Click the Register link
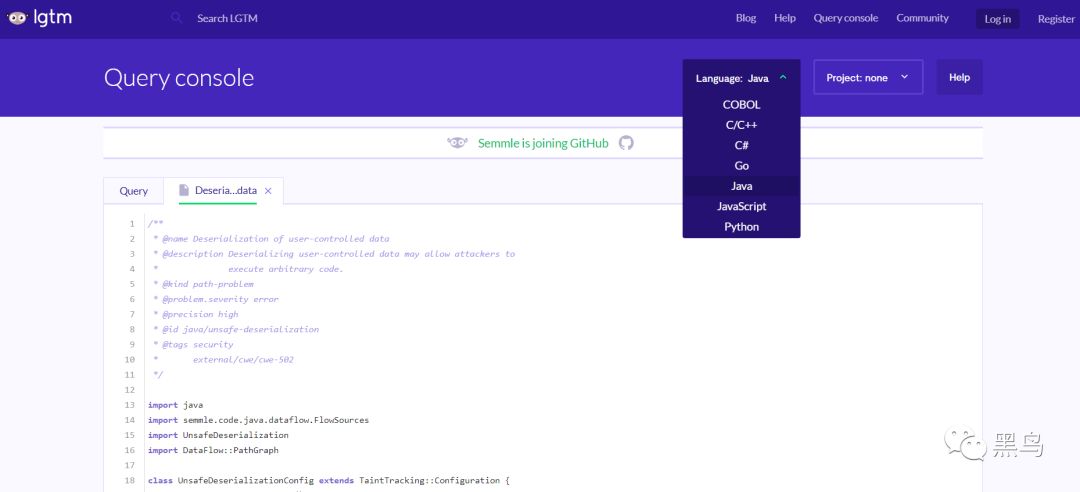 coord(1056,19)
